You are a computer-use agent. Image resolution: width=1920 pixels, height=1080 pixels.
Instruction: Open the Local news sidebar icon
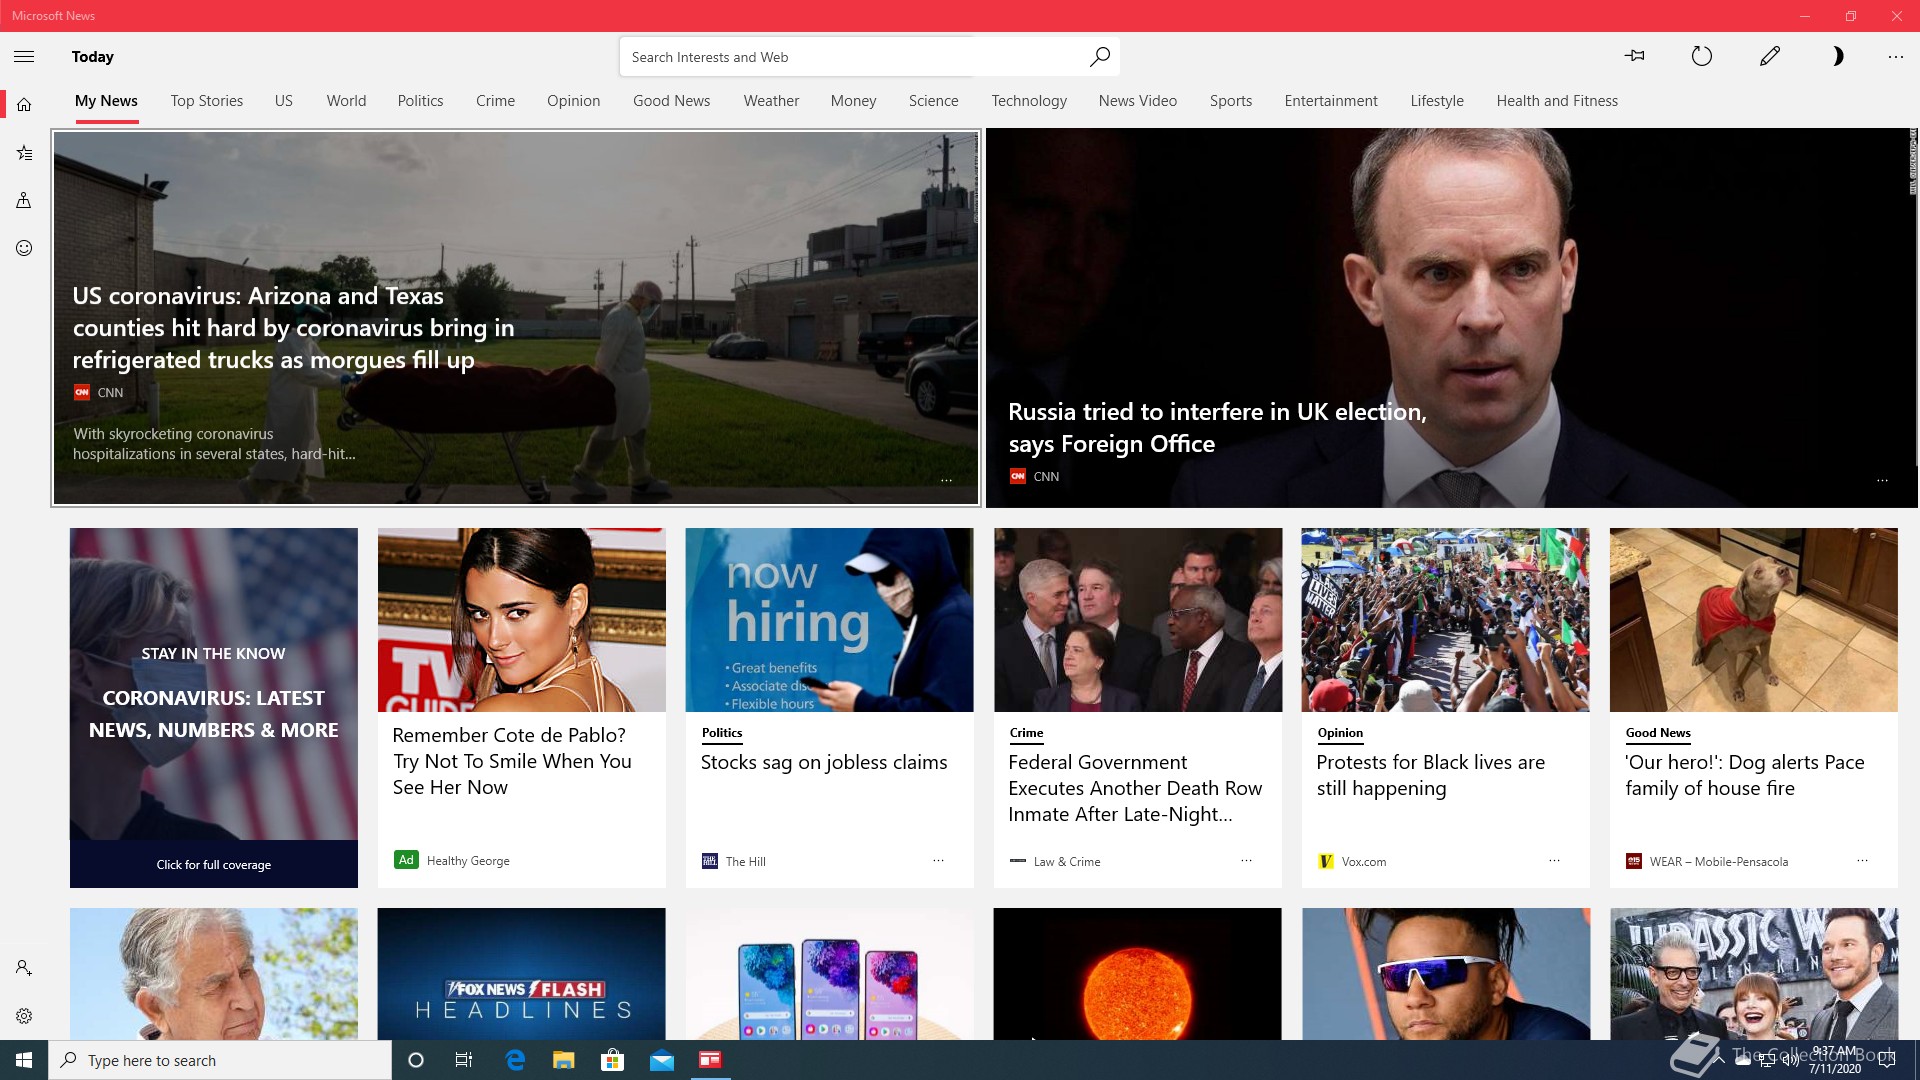(24, 201)
